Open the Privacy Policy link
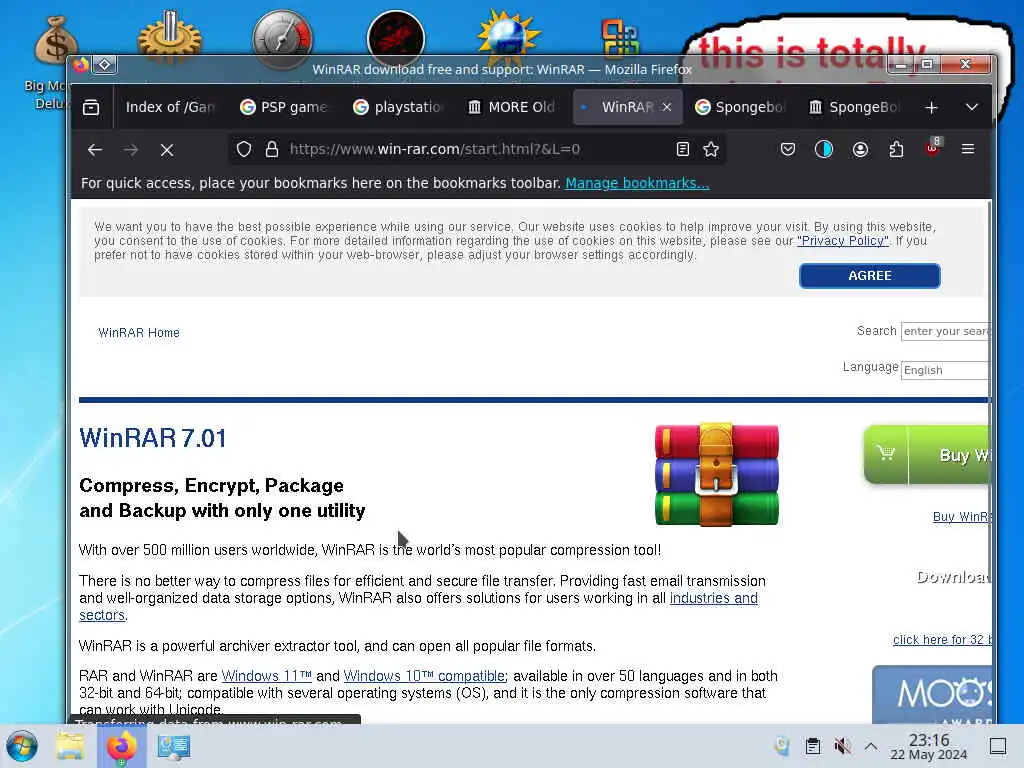Image resolution: width=1024 pixels, height=768 pixels. 842,241
